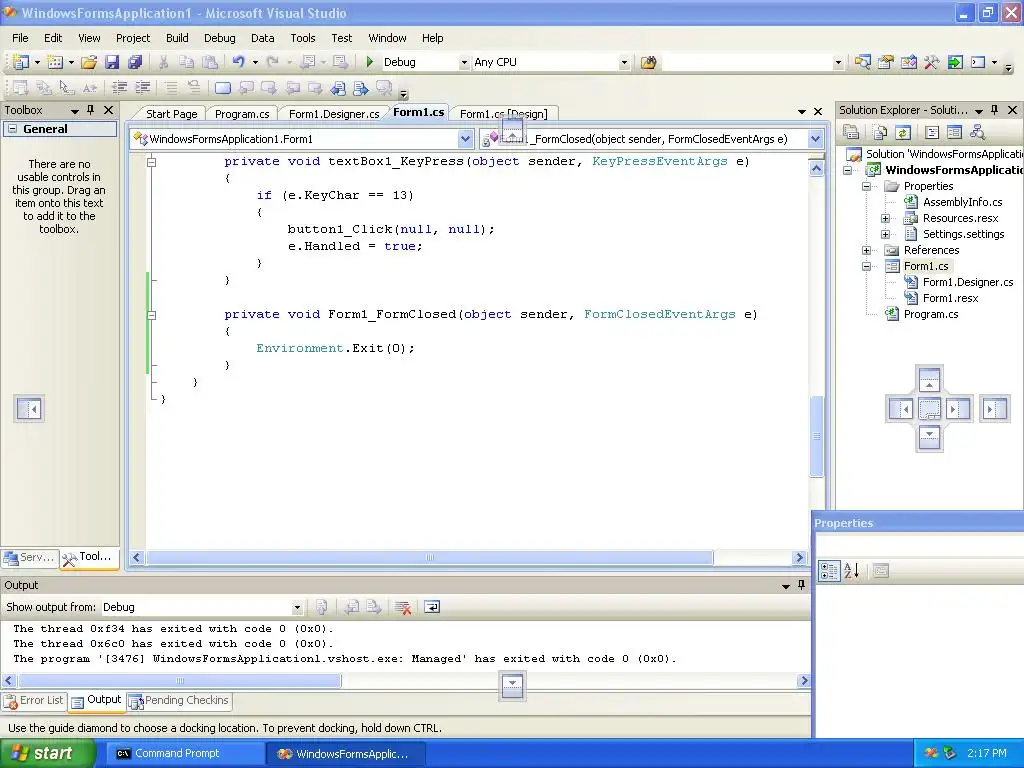Click the Undo arrow icon
The height and width of the screenshot is (768, 1024).
[x=238, y=62]
